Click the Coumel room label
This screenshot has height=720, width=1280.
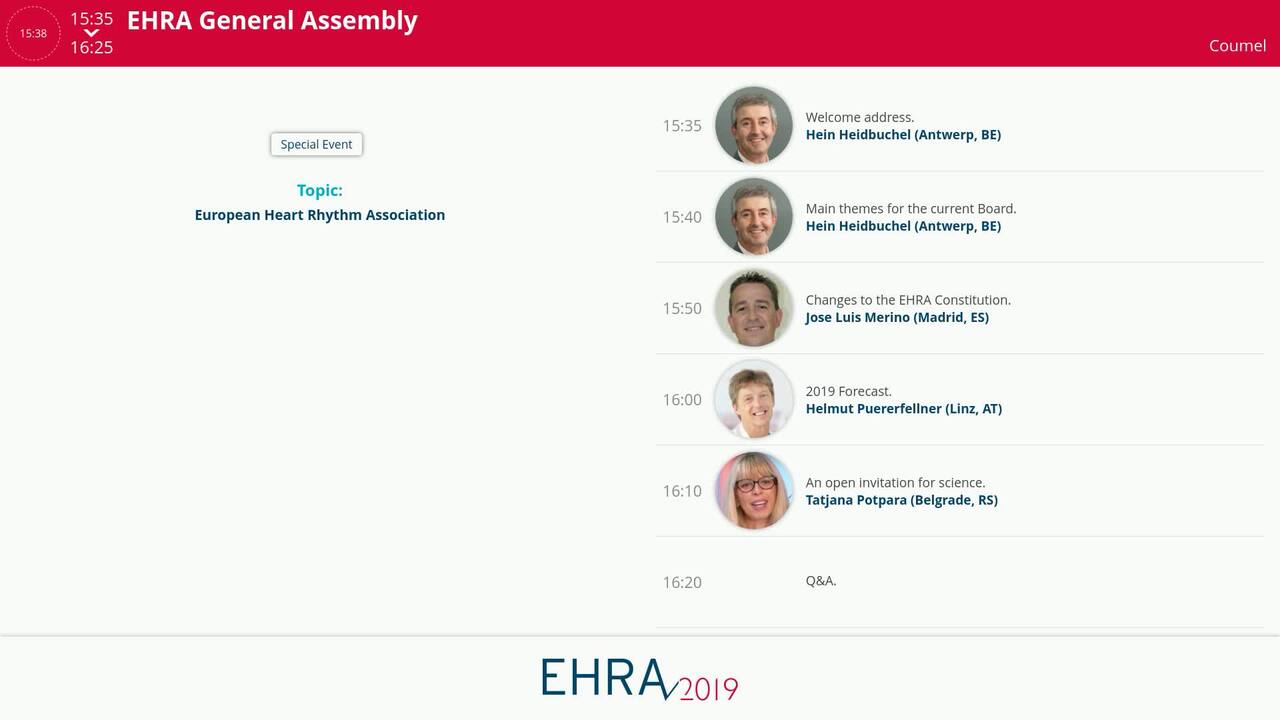pyautogui.click(x=1238, y=46)
